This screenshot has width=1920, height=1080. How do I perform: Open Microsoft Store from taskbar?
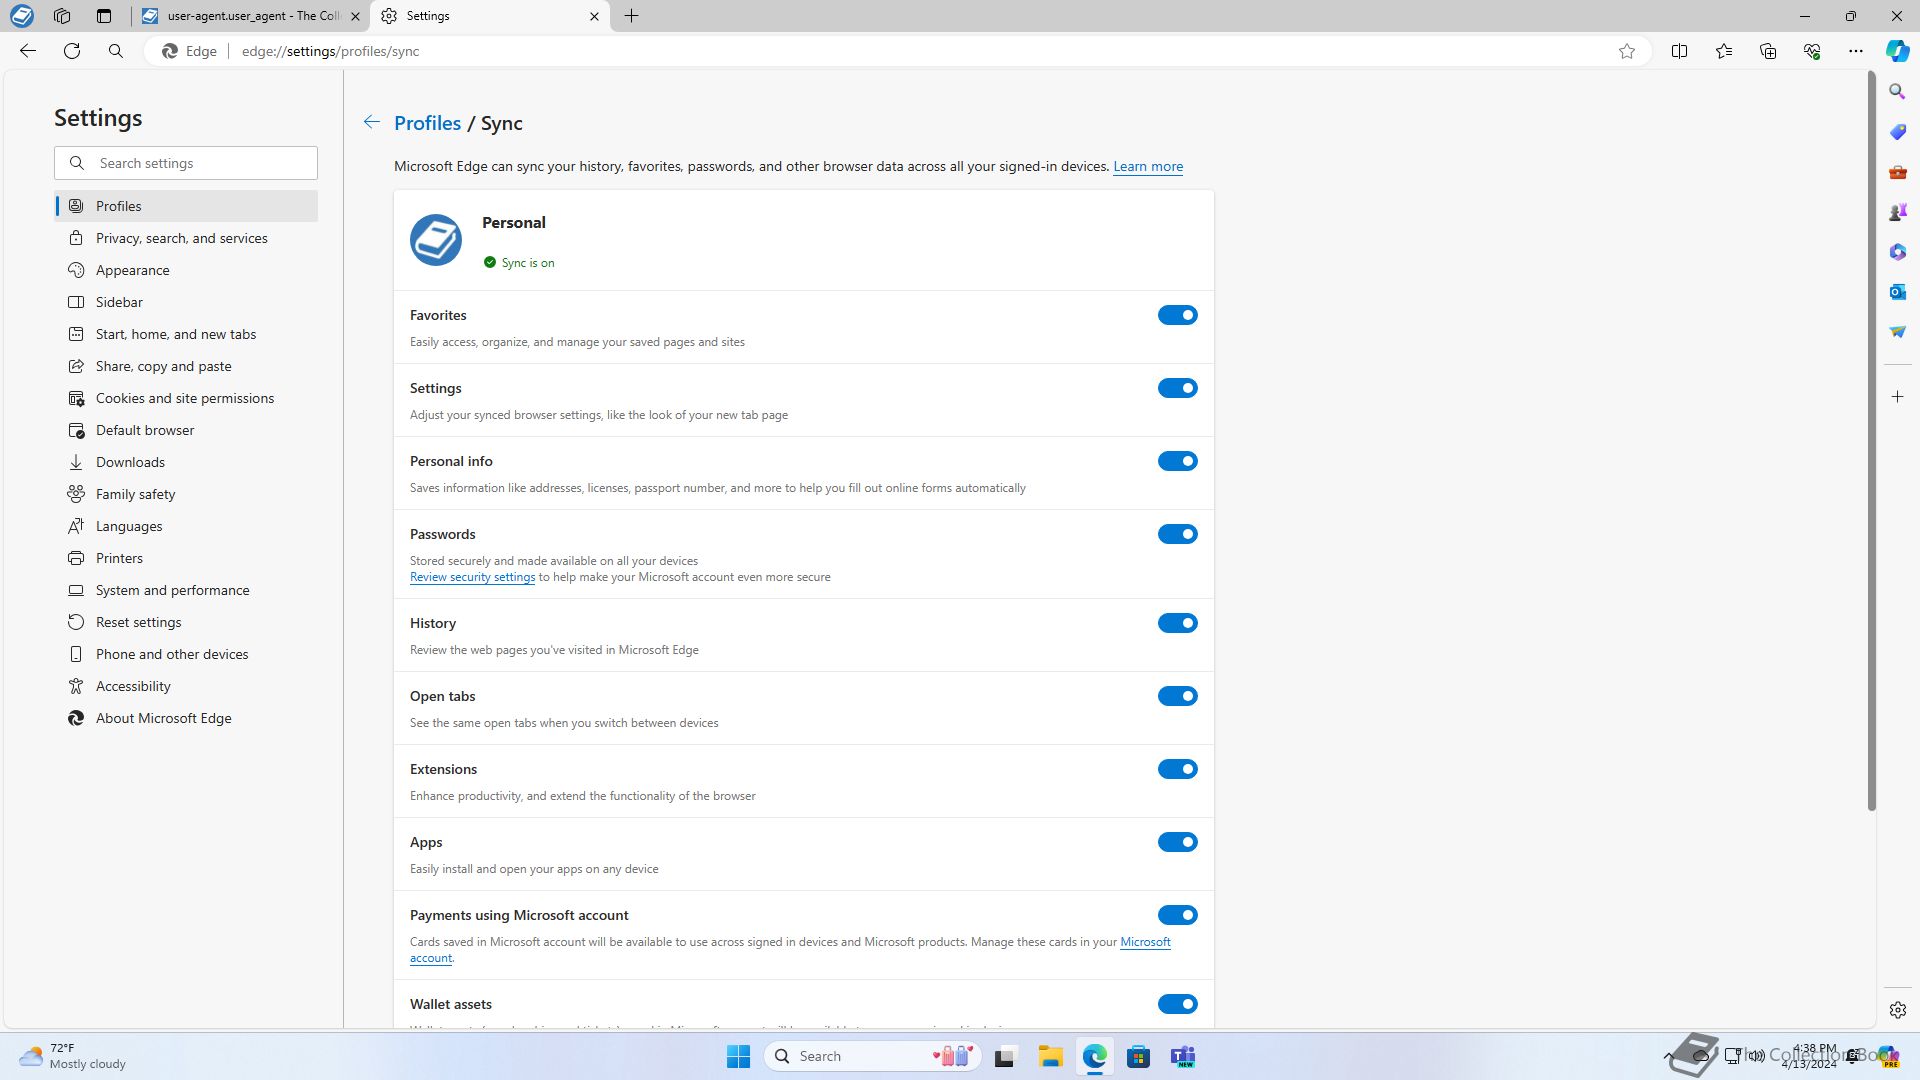(x=1138, y=1056)
